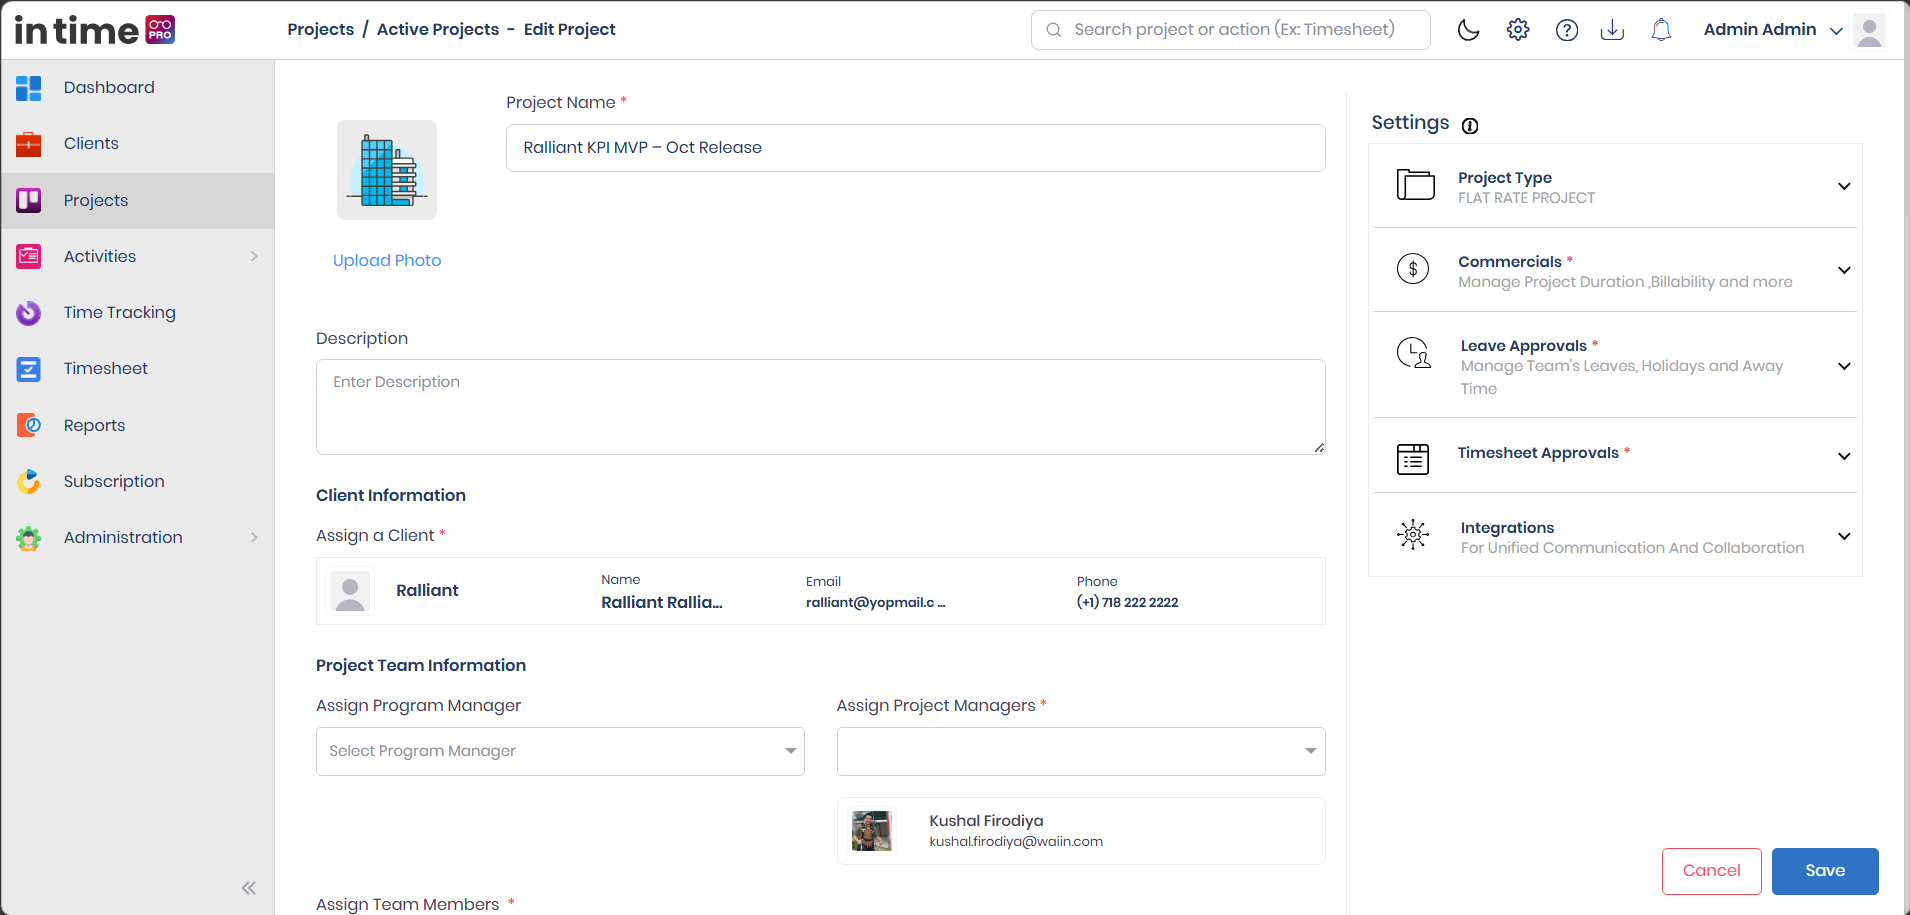Click the Commercials dollar icon
The width and height of the screenshot is (1910, 915).
1413,268
